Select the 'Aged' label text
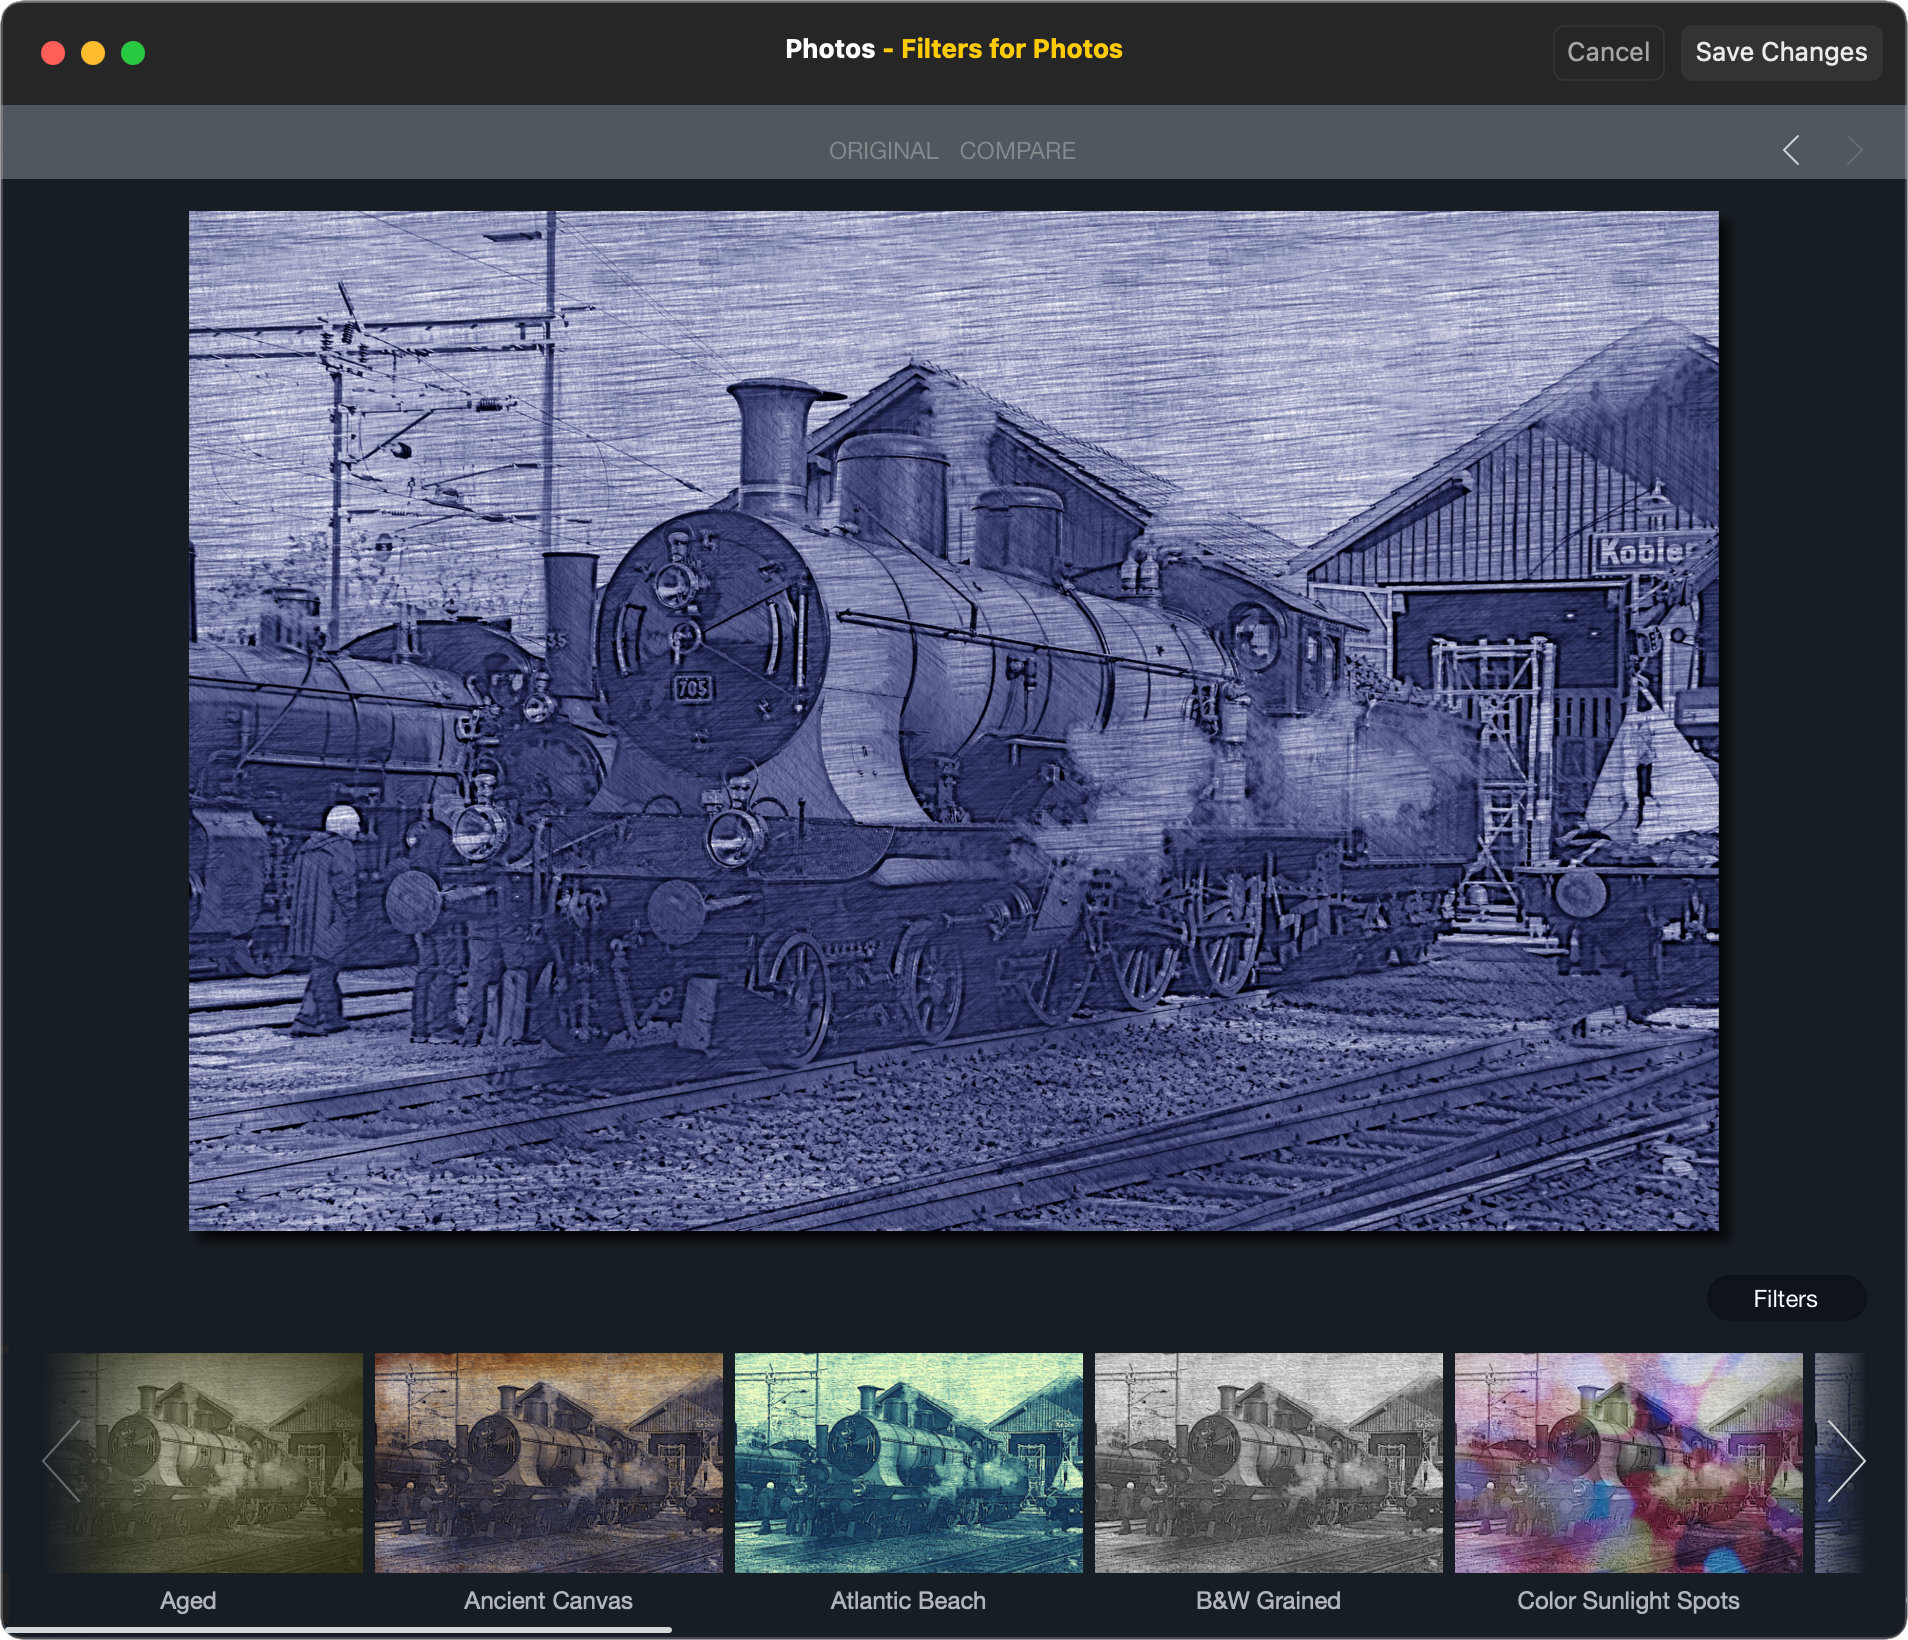 point(188,1600)
